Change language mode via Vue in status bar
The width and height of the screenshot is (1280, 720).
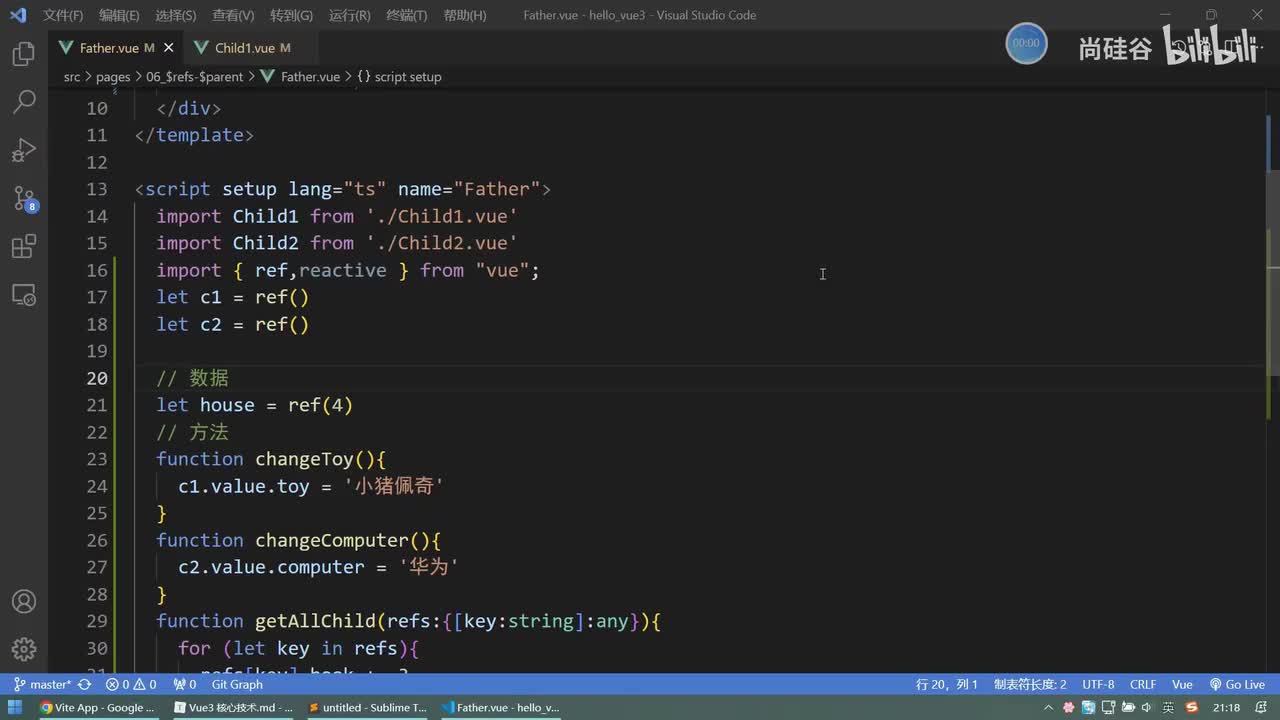coord(1182,685)
